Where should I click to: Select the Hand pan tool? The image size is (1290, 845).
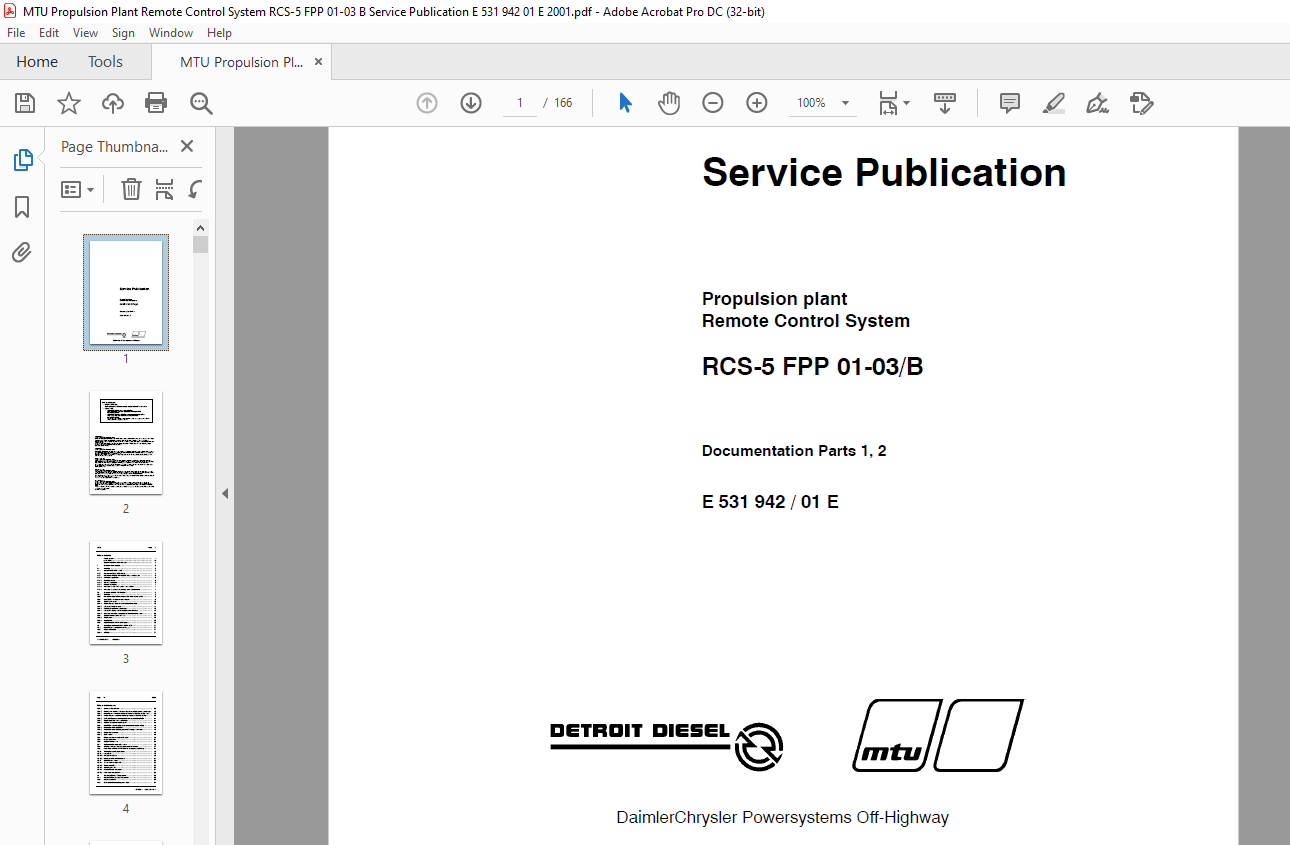pos(669,103)
